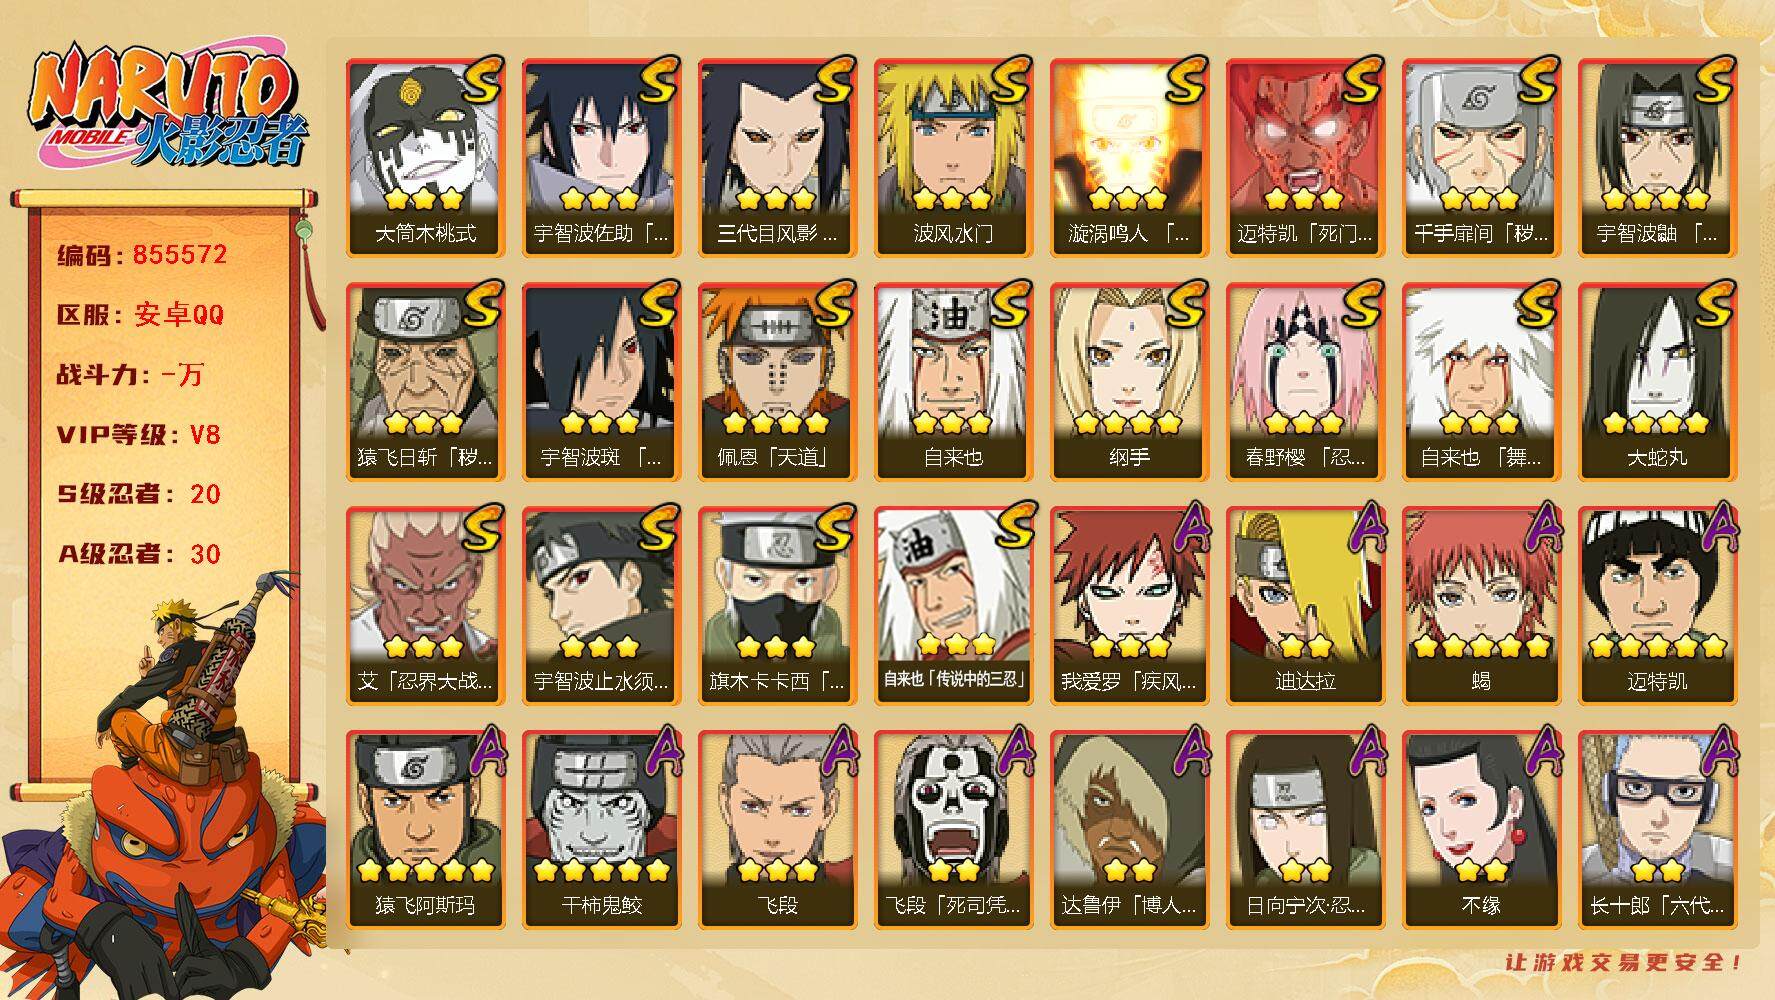
Task: Open the 不缘 ninja card
Action: point(1482,829)
